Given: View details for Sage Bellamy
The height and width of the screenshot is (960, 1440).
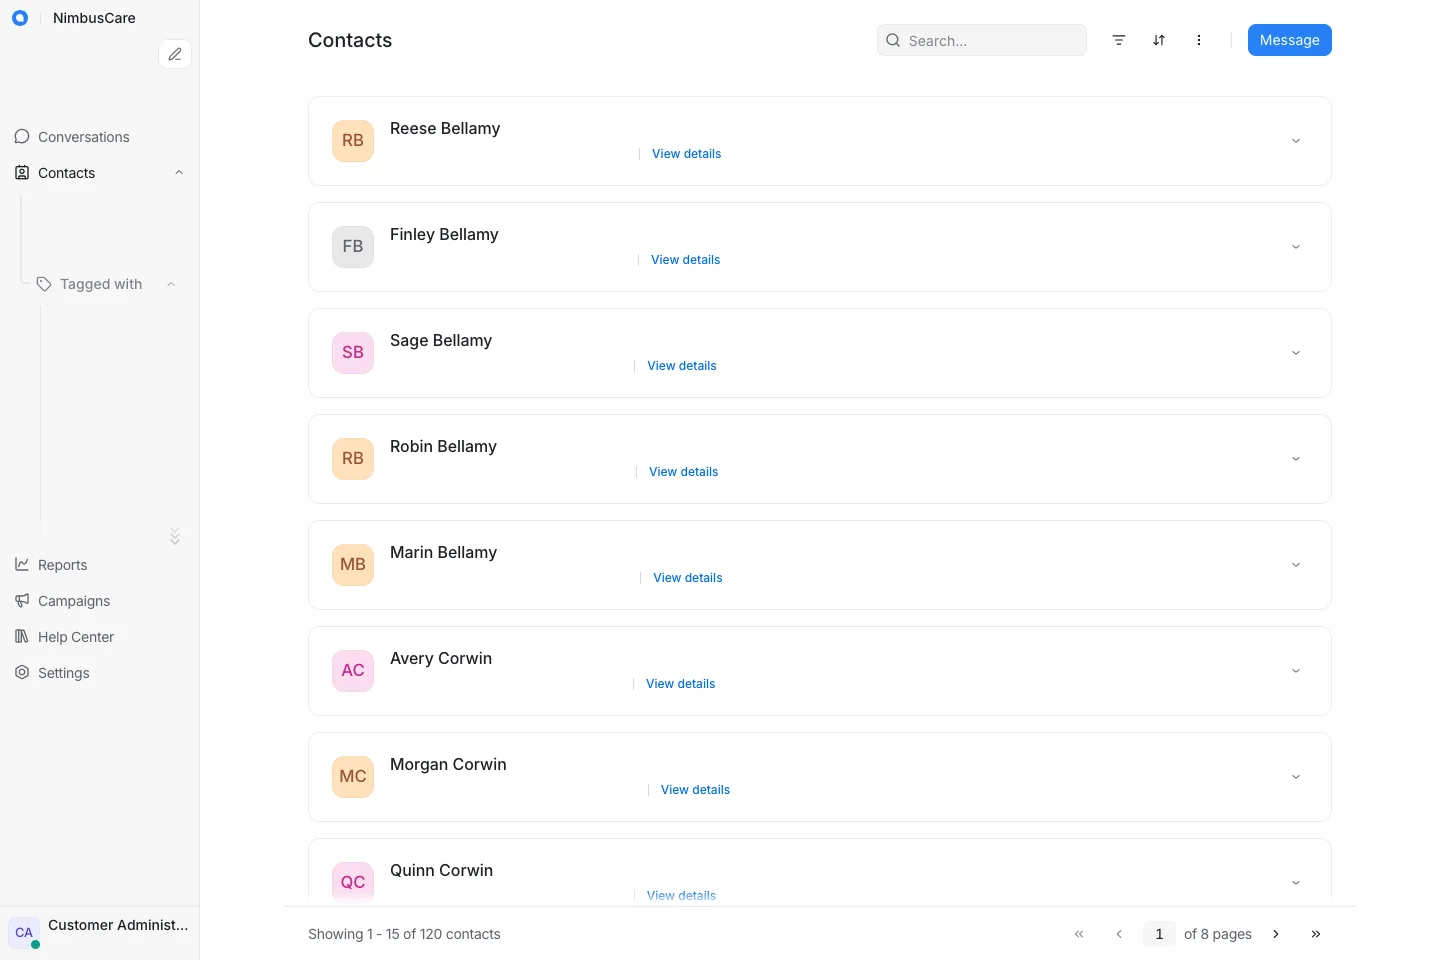Looking at the screenshot, I should pos(682,366).
